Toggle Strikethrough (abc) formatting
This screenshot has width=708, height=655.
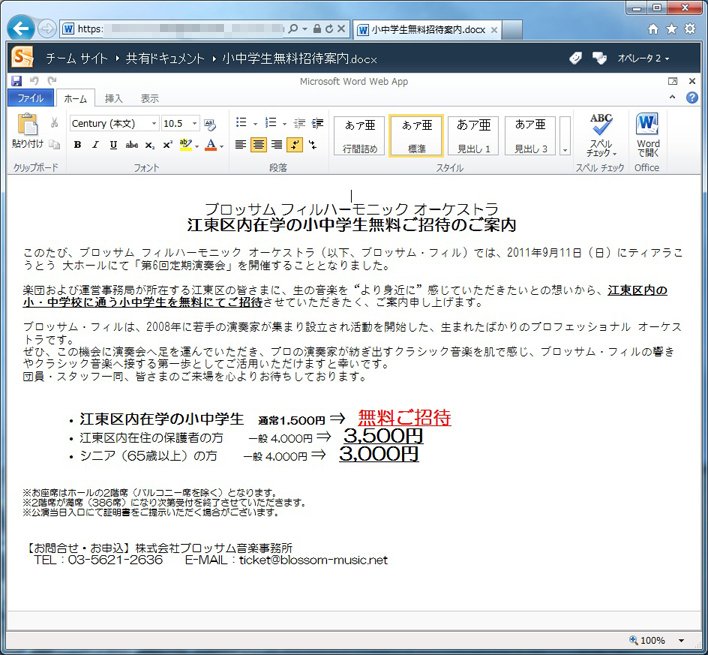pos(132,145)
